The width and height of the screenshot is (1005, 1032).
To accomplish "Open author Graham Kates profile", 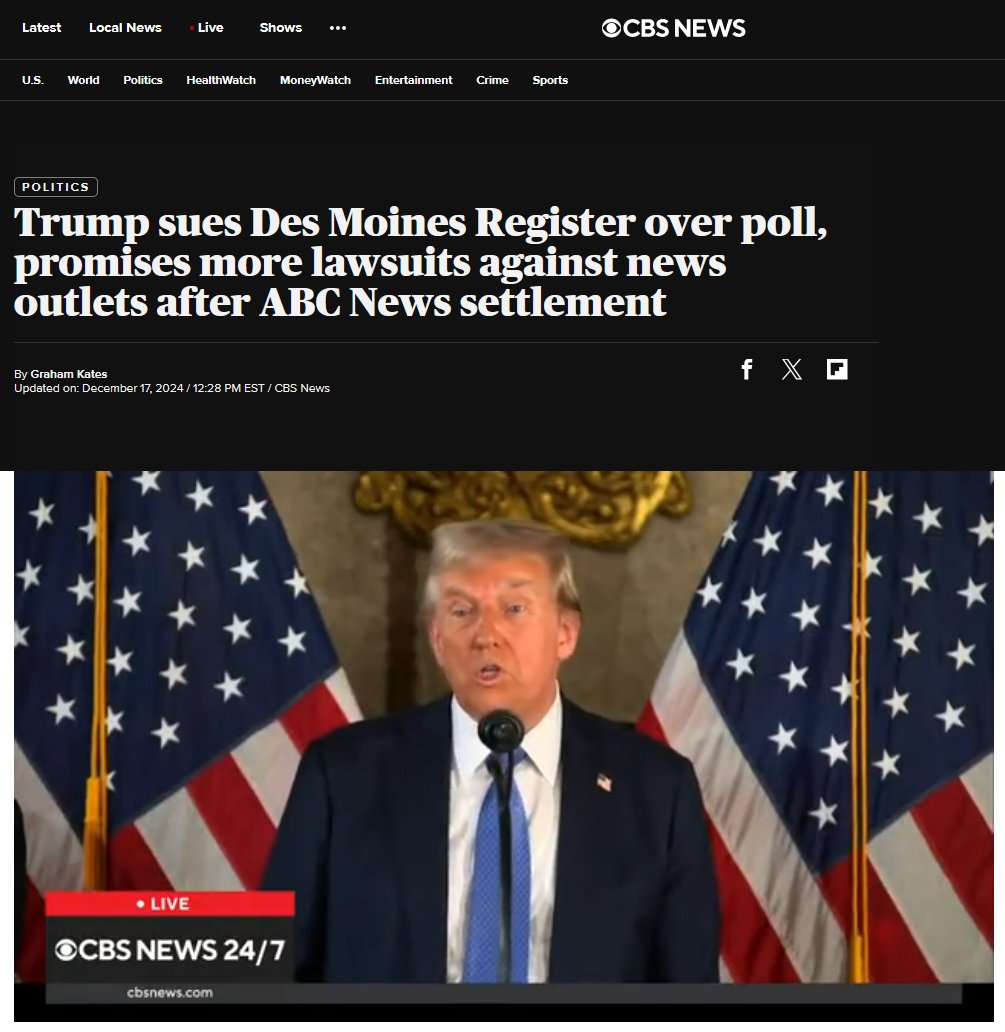I will coord(68,374).
